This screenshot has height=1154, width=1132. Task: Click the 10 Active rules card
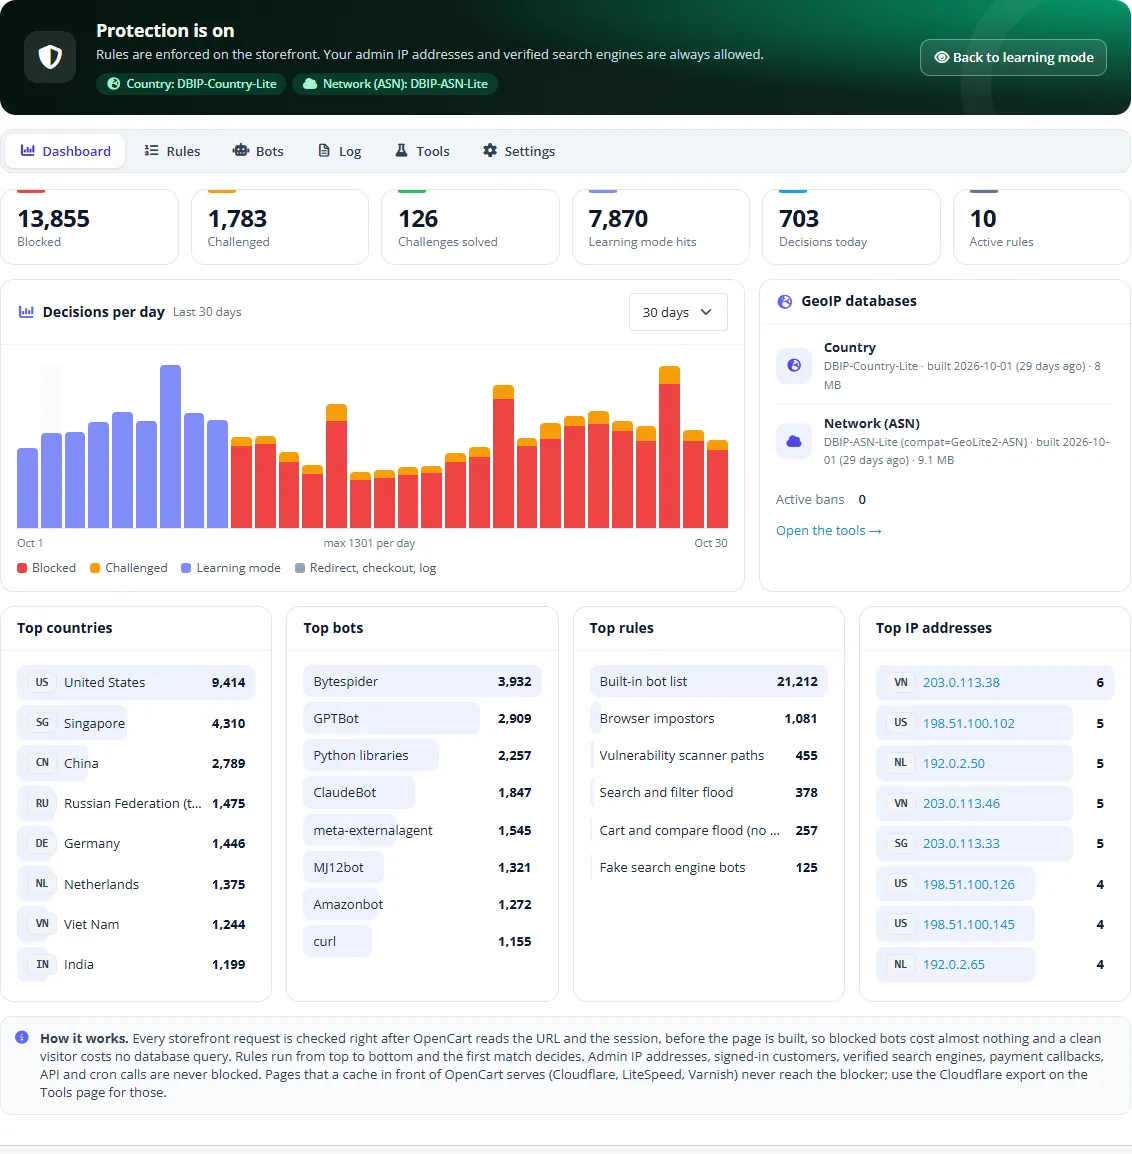coord(1041,227)
